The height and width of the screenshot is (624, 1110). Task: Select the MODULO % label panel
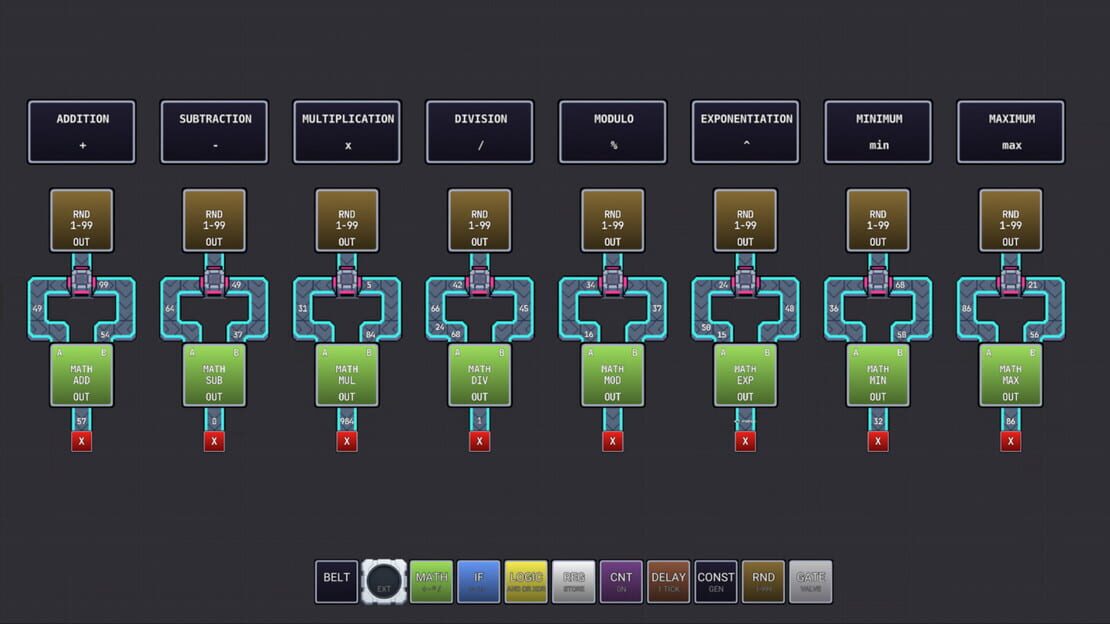(612, 132)
